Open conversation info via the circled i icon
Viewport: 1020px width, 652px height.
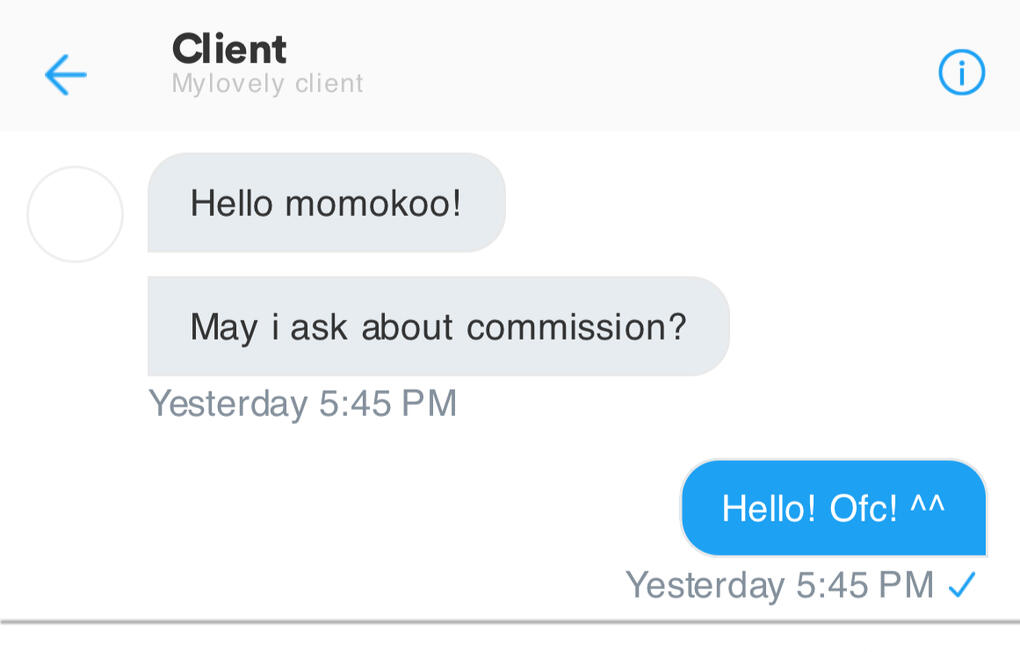961,73
